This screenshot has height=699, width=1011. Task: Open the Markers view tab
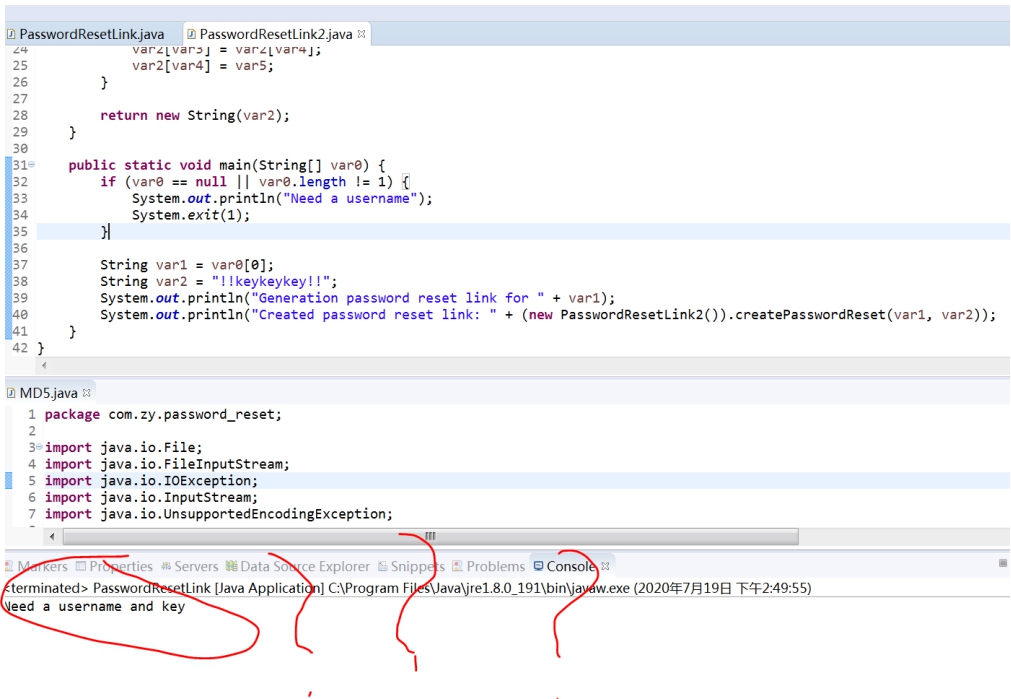(x=43, y=566)
